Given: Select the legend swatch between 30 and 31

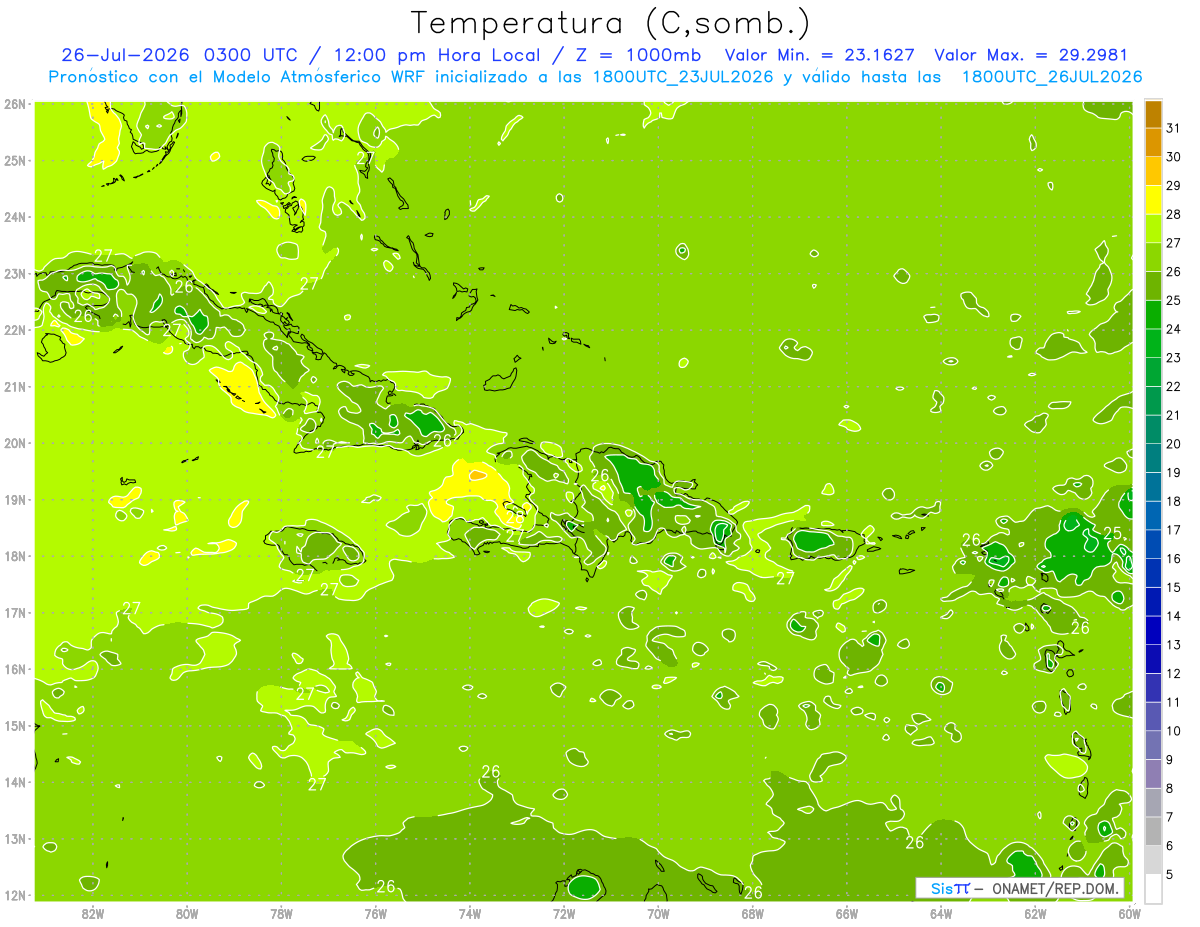Looking at the screenshot, I should point(1153,143).
